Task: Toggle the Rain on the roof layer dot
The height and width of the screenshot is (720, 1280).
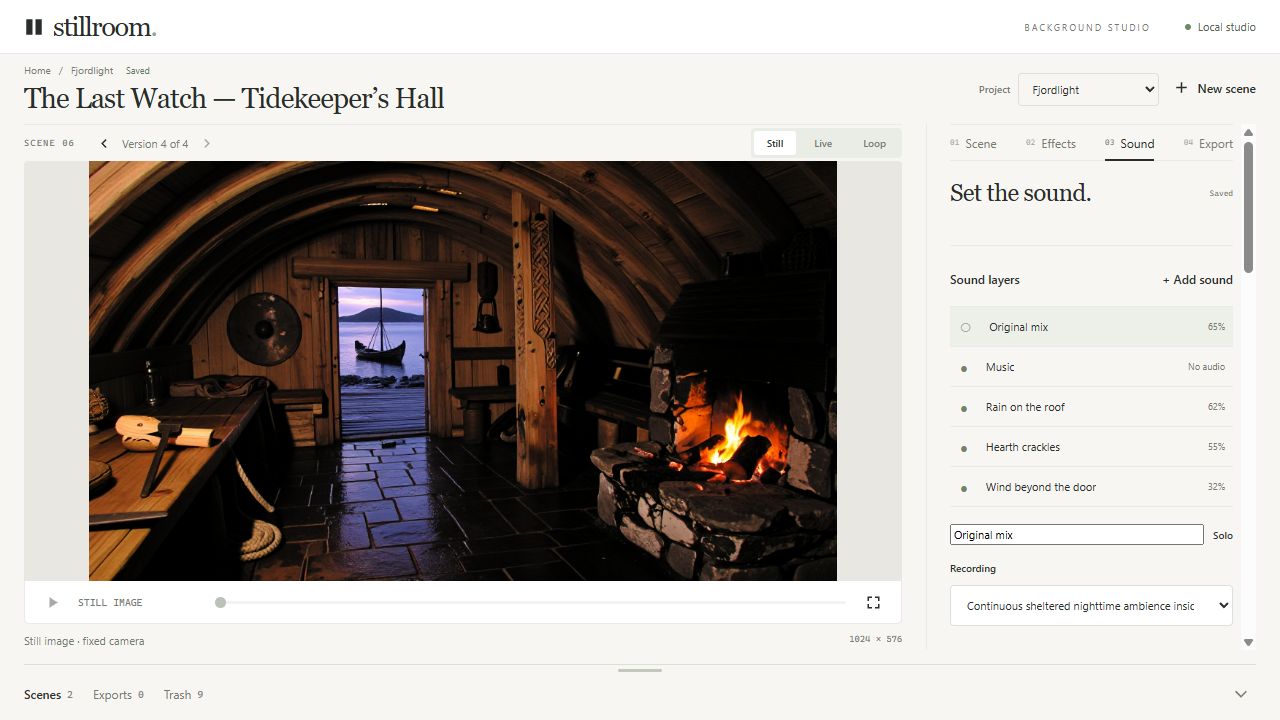Action: pyautogui.click(x=964, y=408)
